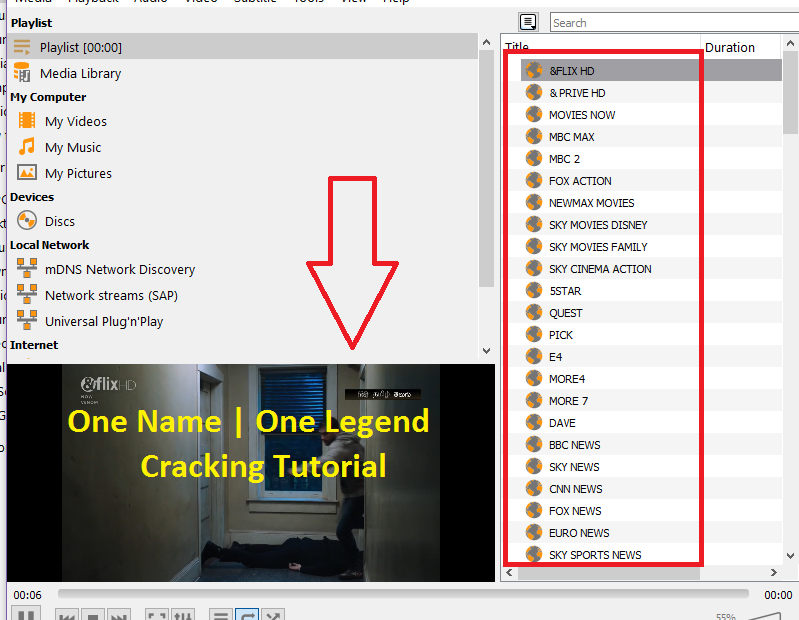The image size is (799, 620).
Task: Click the video preview area
Action: [251, 472]
